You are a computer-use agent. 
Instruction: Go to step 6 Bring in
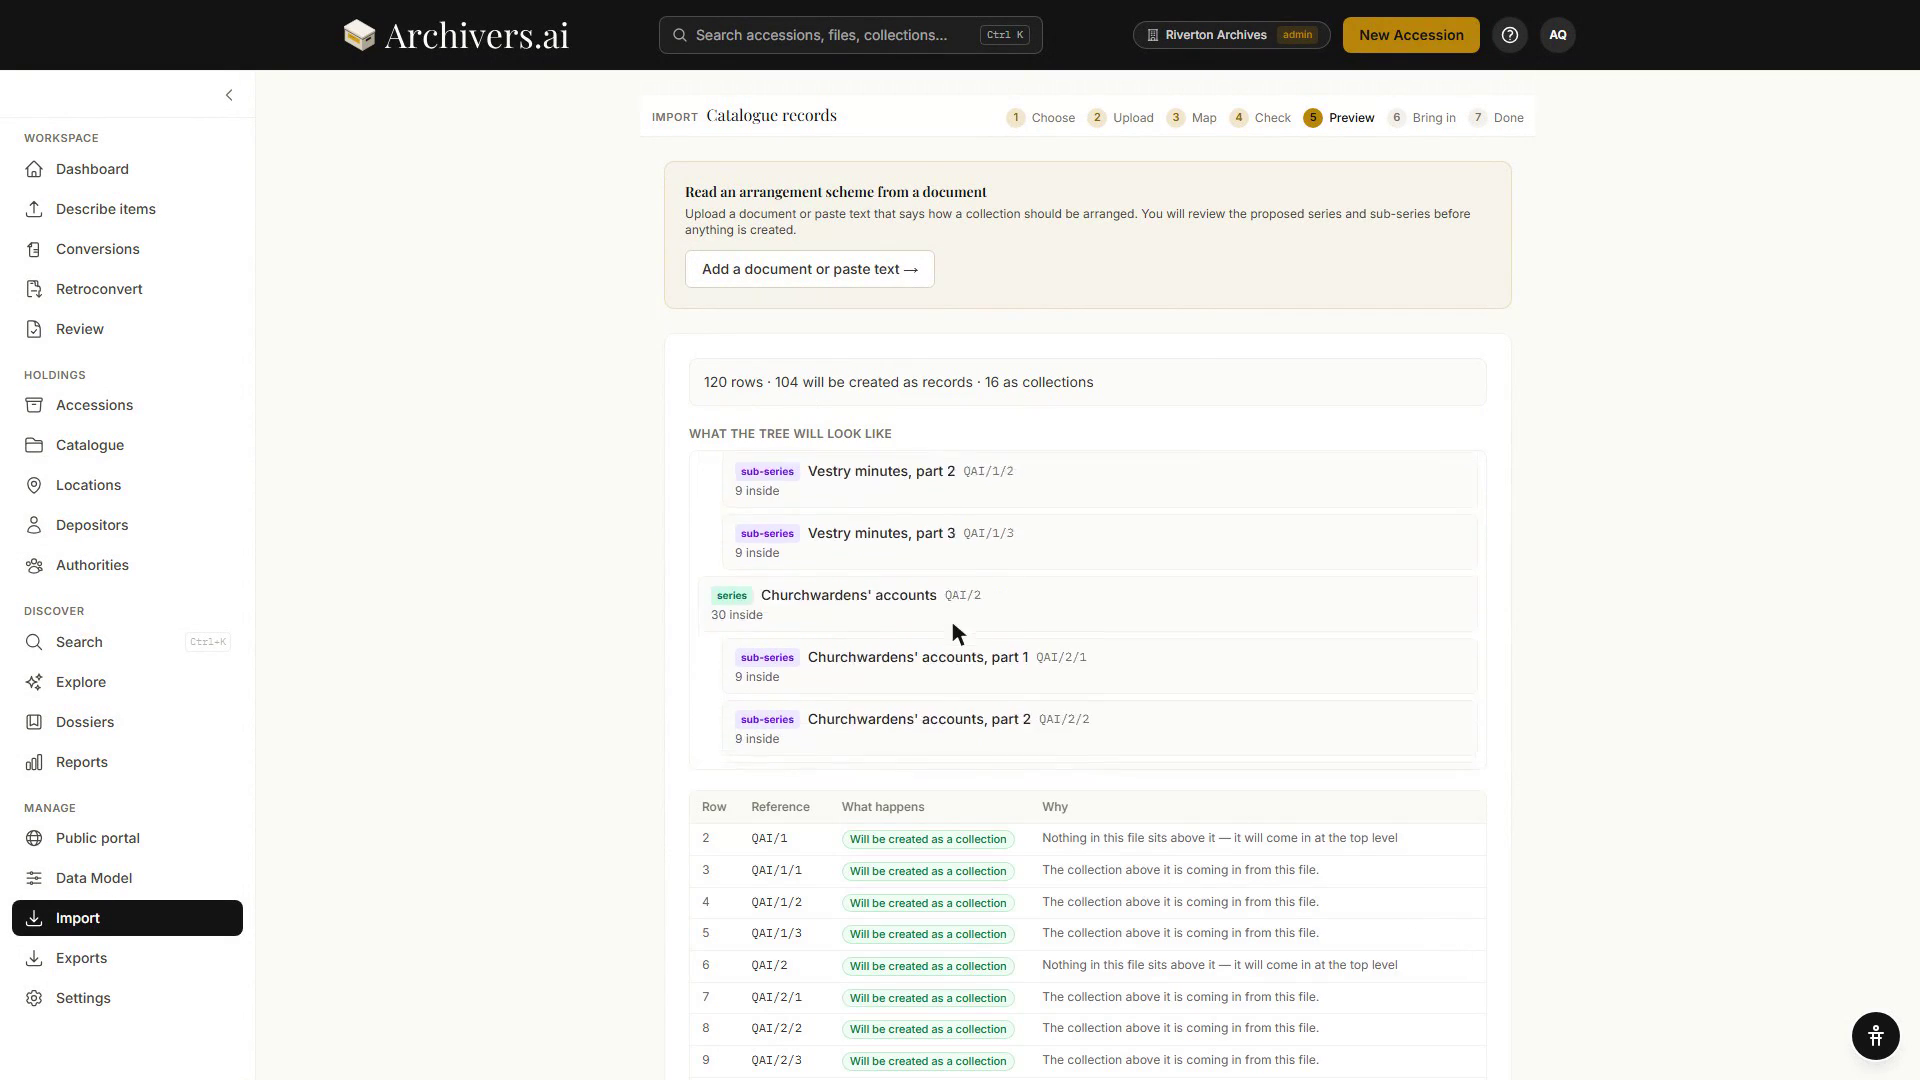[x=1422, y=118]
